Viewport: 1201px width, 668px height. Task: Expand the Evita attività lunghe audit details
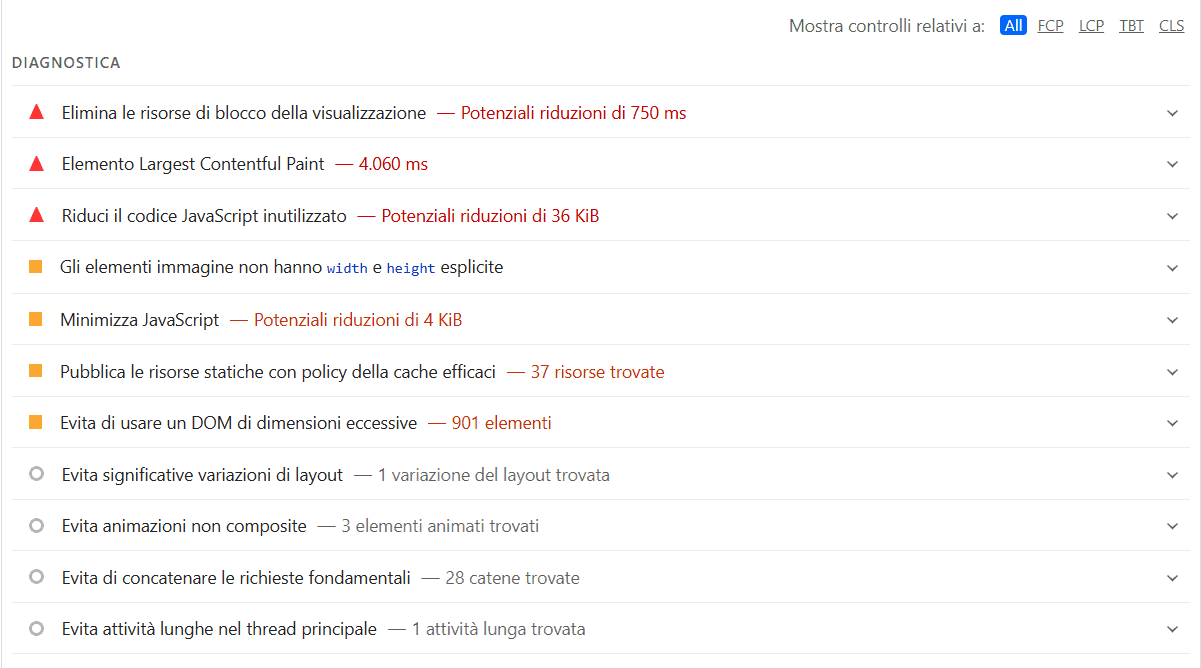[x=1171, y=629]
